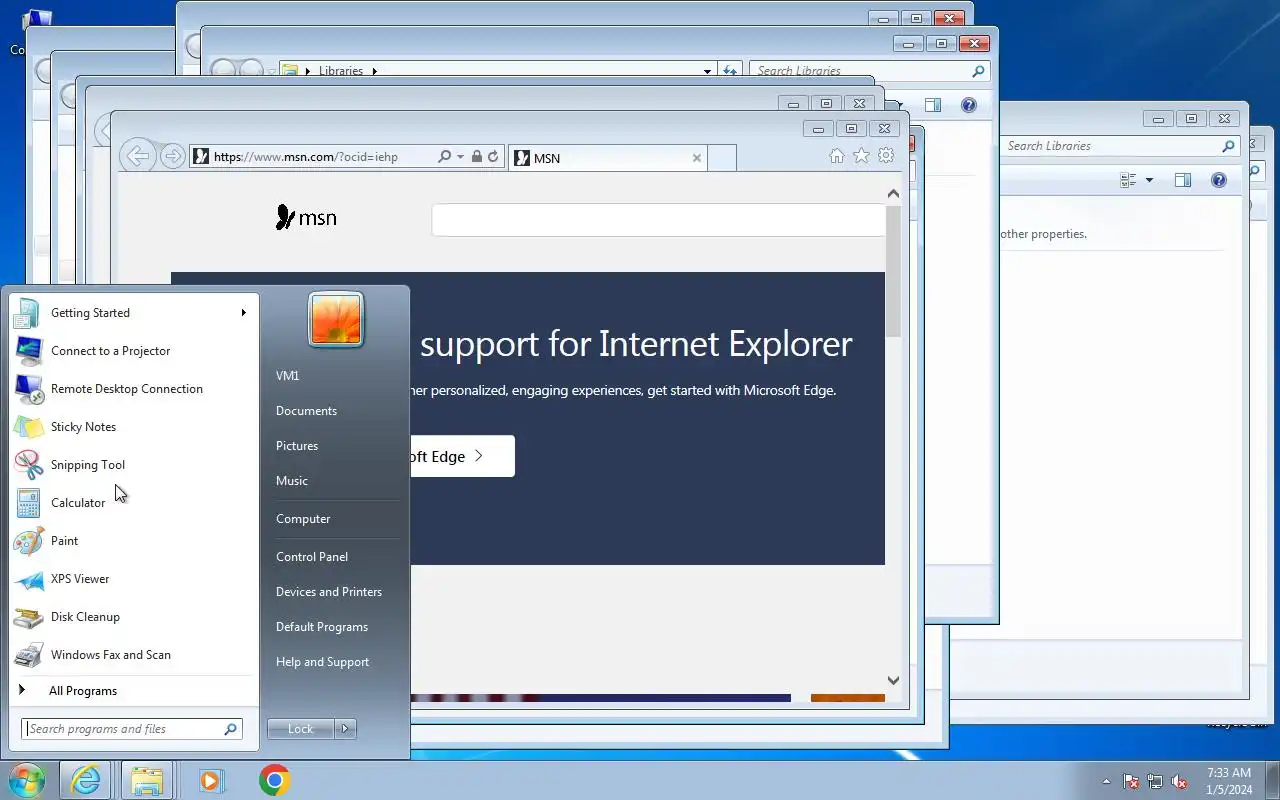The height and width of the screenshot is (800, 1280).
Task: Click the Internet Explorer Back button
Action: pyautogui.click(x=138, y=156)
